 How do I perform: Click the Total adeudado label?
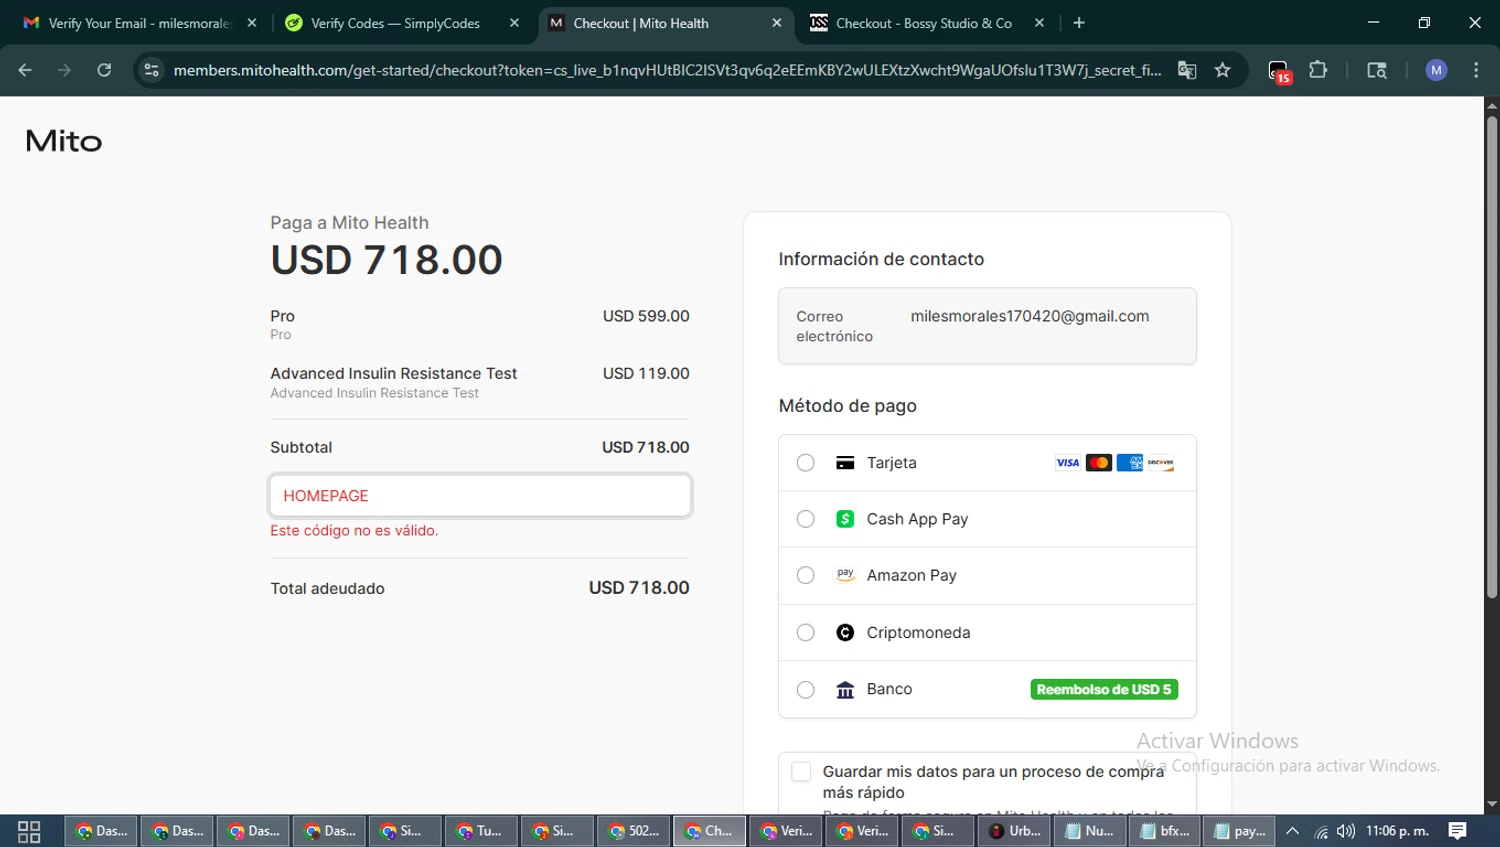327,588
